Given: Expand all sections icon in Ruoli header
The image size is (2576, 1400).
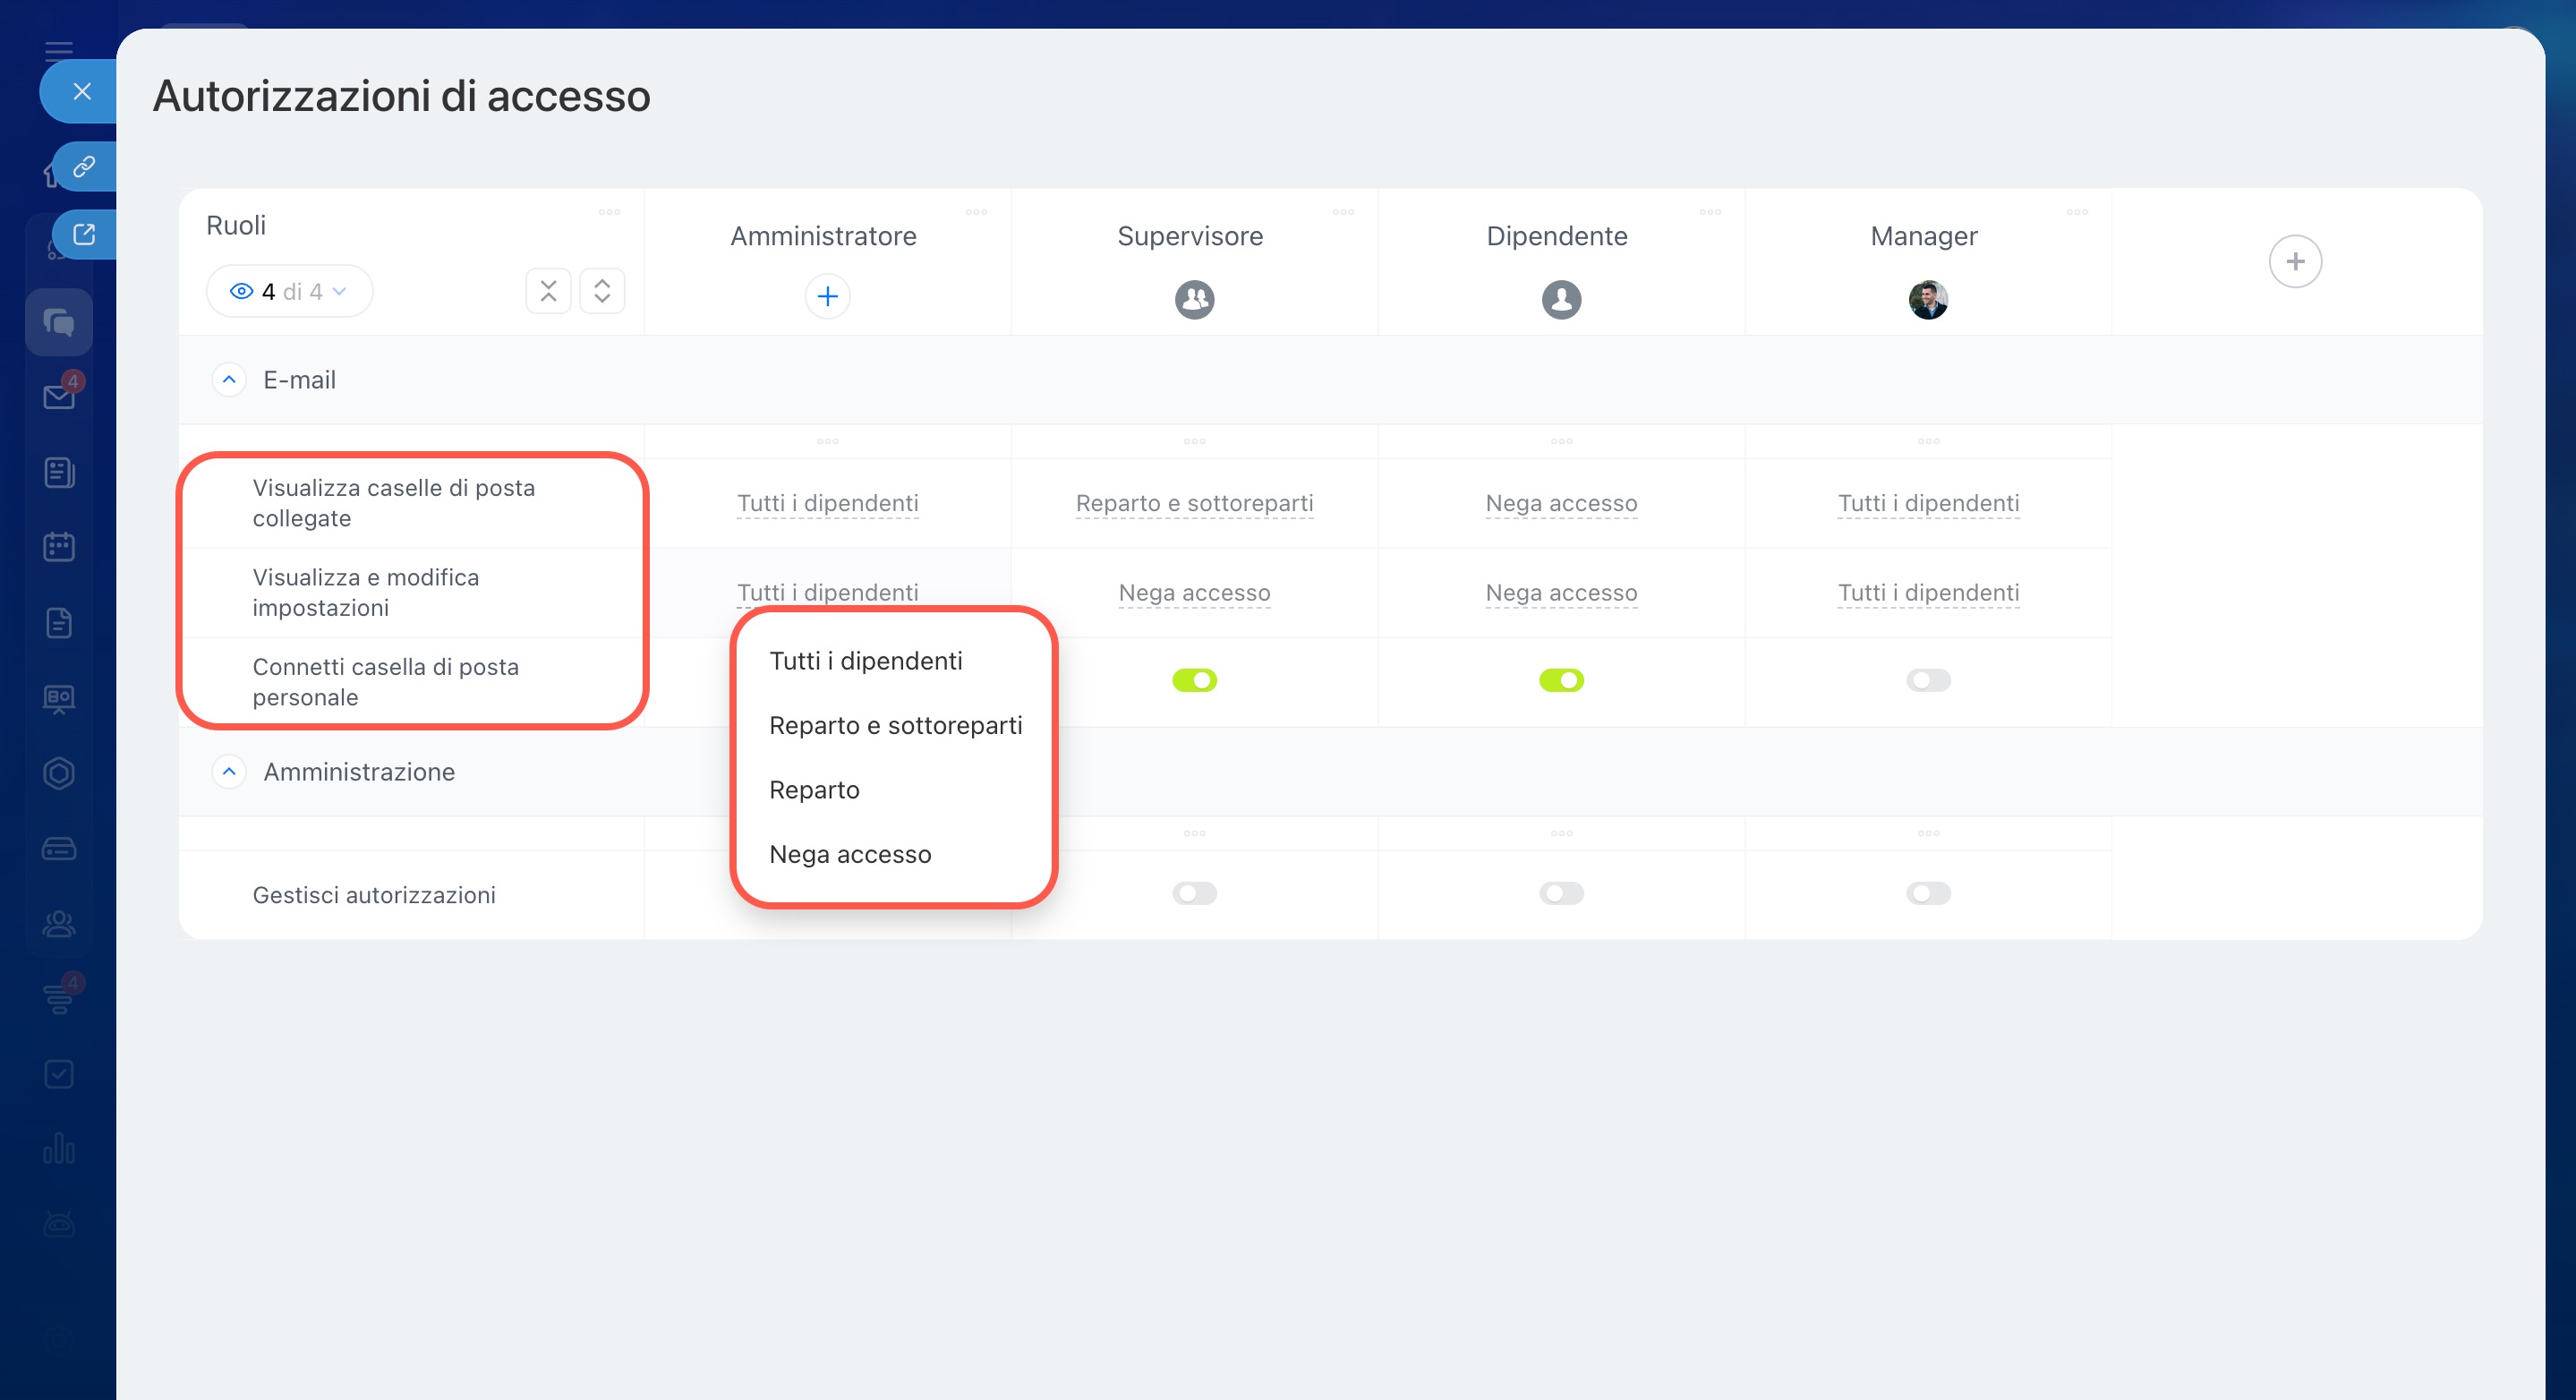Looking at the screenshot, I should 602,291.
